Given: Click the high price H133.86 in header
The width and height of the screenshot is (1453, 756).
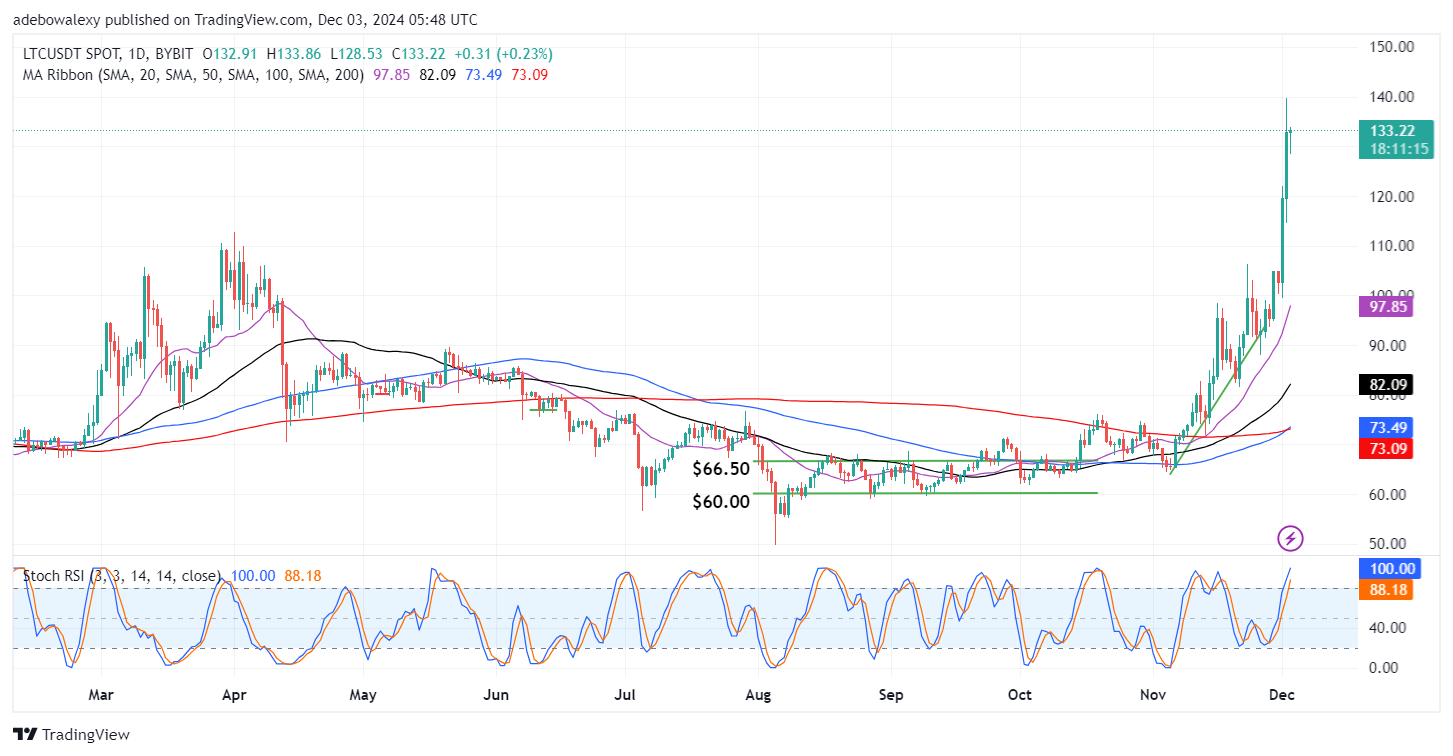Looking at the screenshot, I should (296, 54).
